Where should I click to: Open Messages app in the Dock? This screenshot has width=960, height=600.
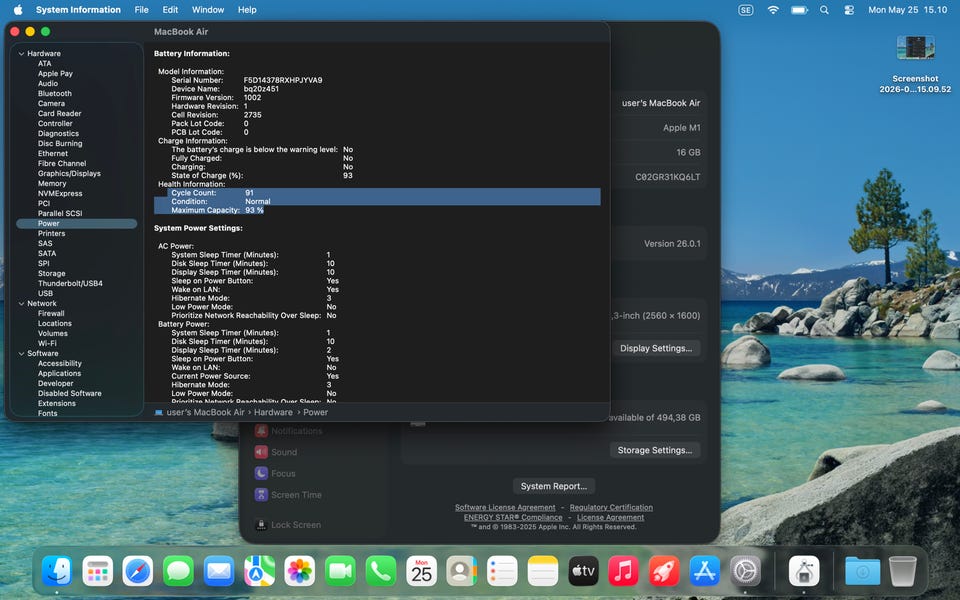[x=178, y=571]
